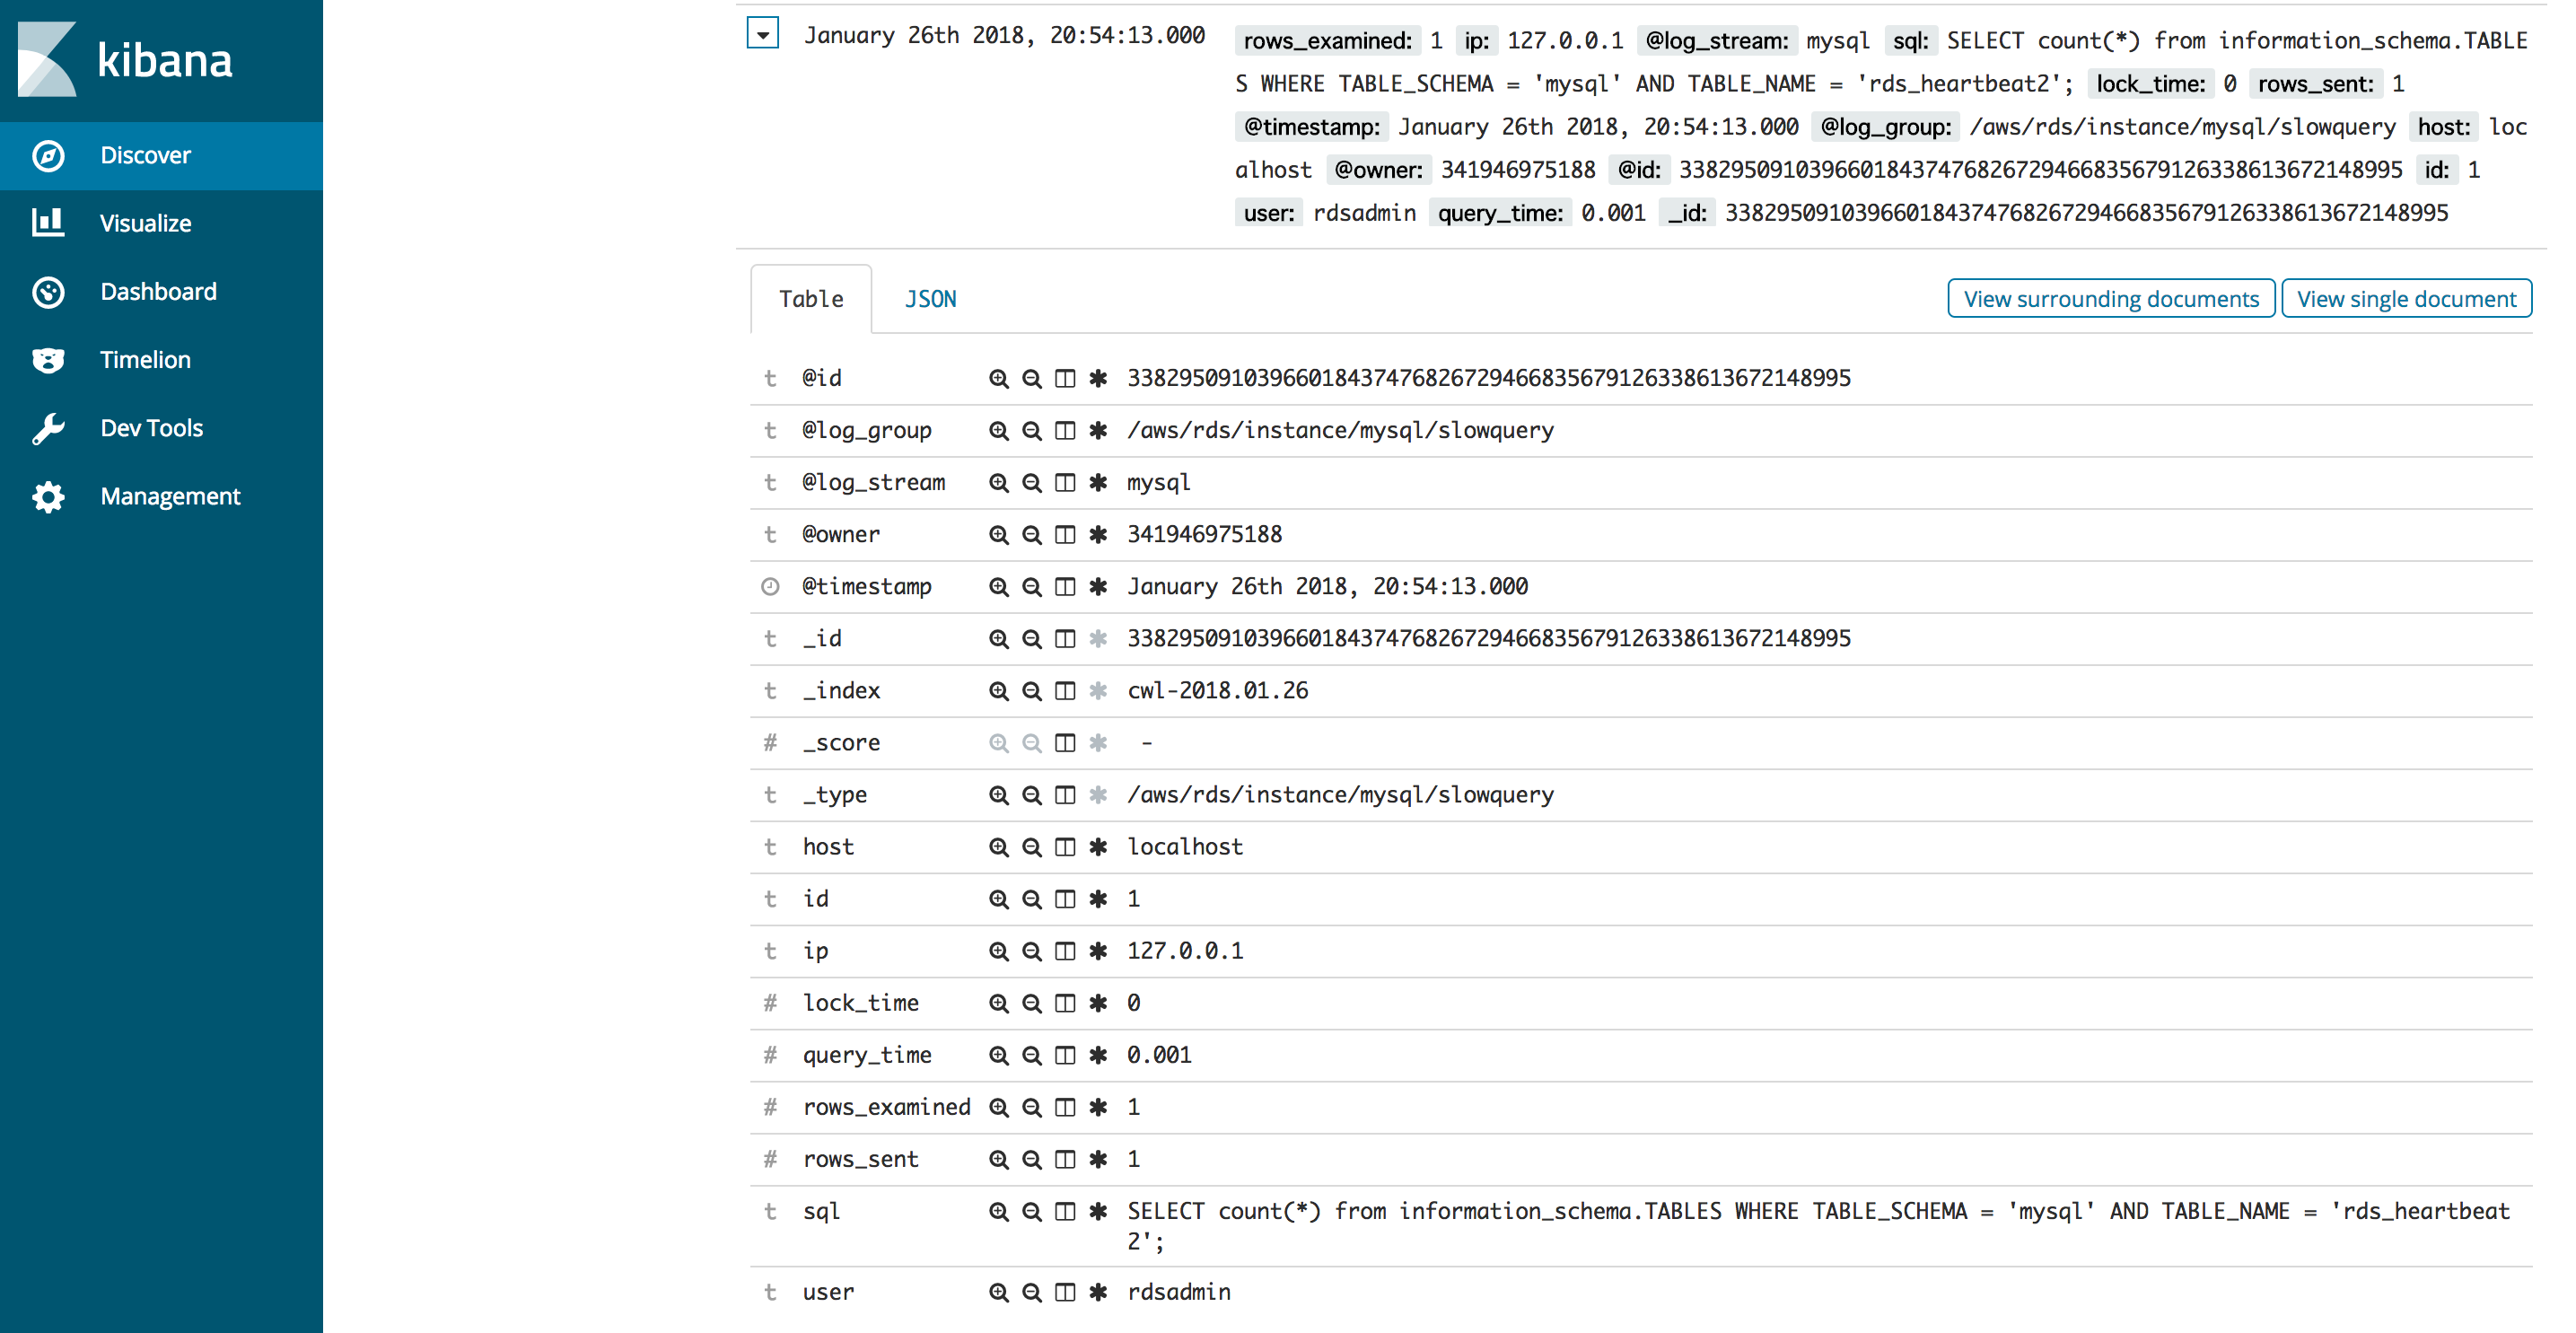Viewport: 2576px width, 1333px height.
Task: Open Visualize in the sidebar
Action: (161, 223)
